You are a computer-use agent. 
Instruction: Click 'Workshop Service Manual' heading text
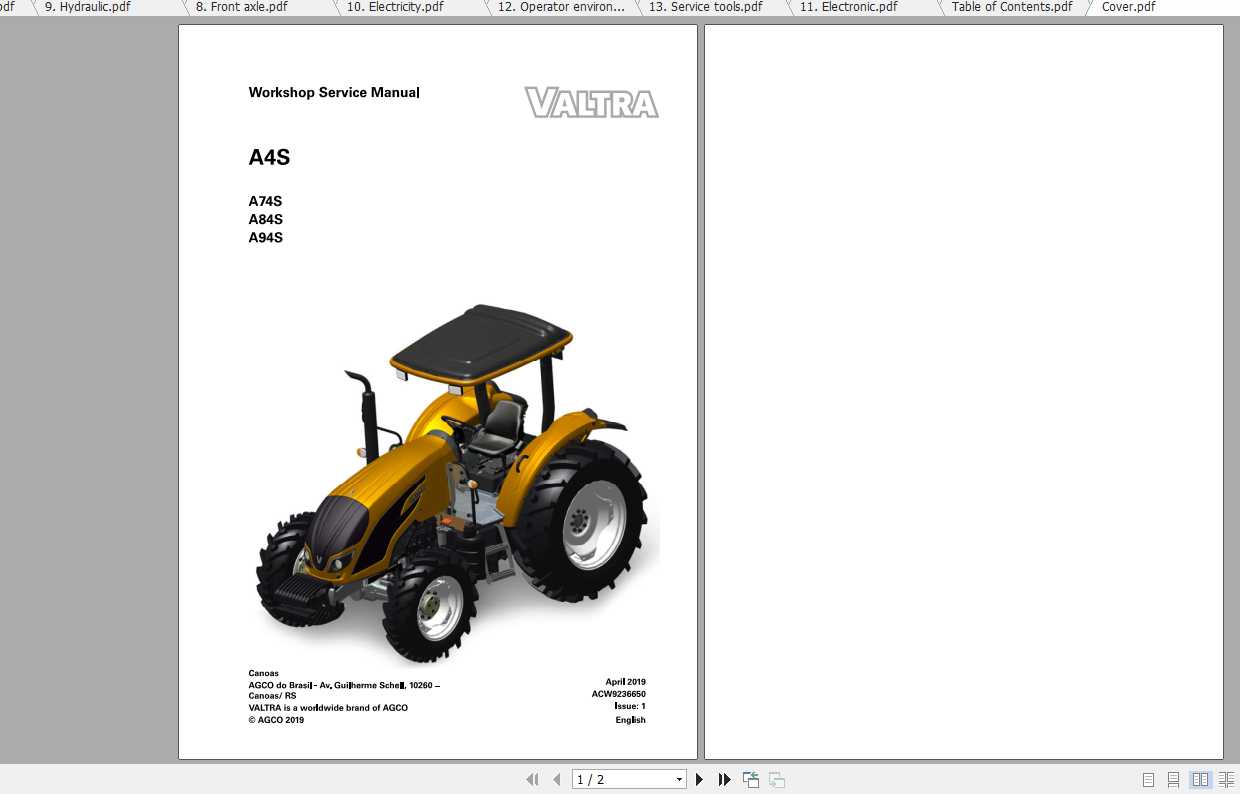(x=334, y=93)
